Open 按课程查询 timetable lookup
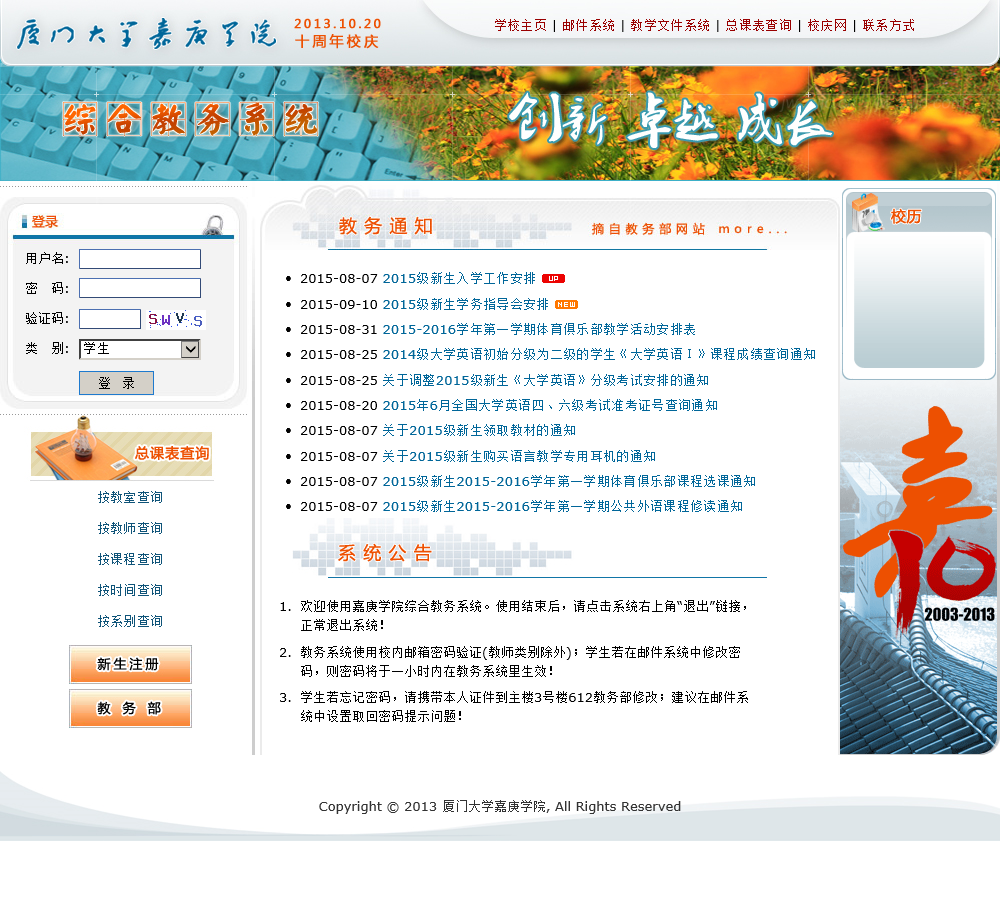 pyautogui.click(x=129, y=559)
